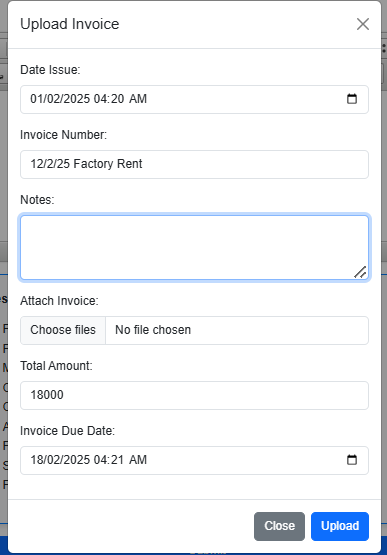Click the Notes textarea resize handle
Screen dimensions: 387x555
click(x=360, y=272)
